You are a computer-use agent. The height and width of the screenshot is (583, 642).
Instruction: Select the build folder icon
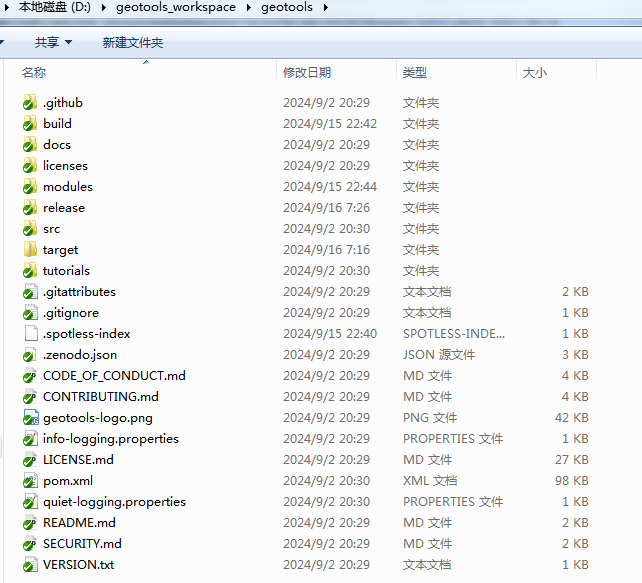pos(30,123)
